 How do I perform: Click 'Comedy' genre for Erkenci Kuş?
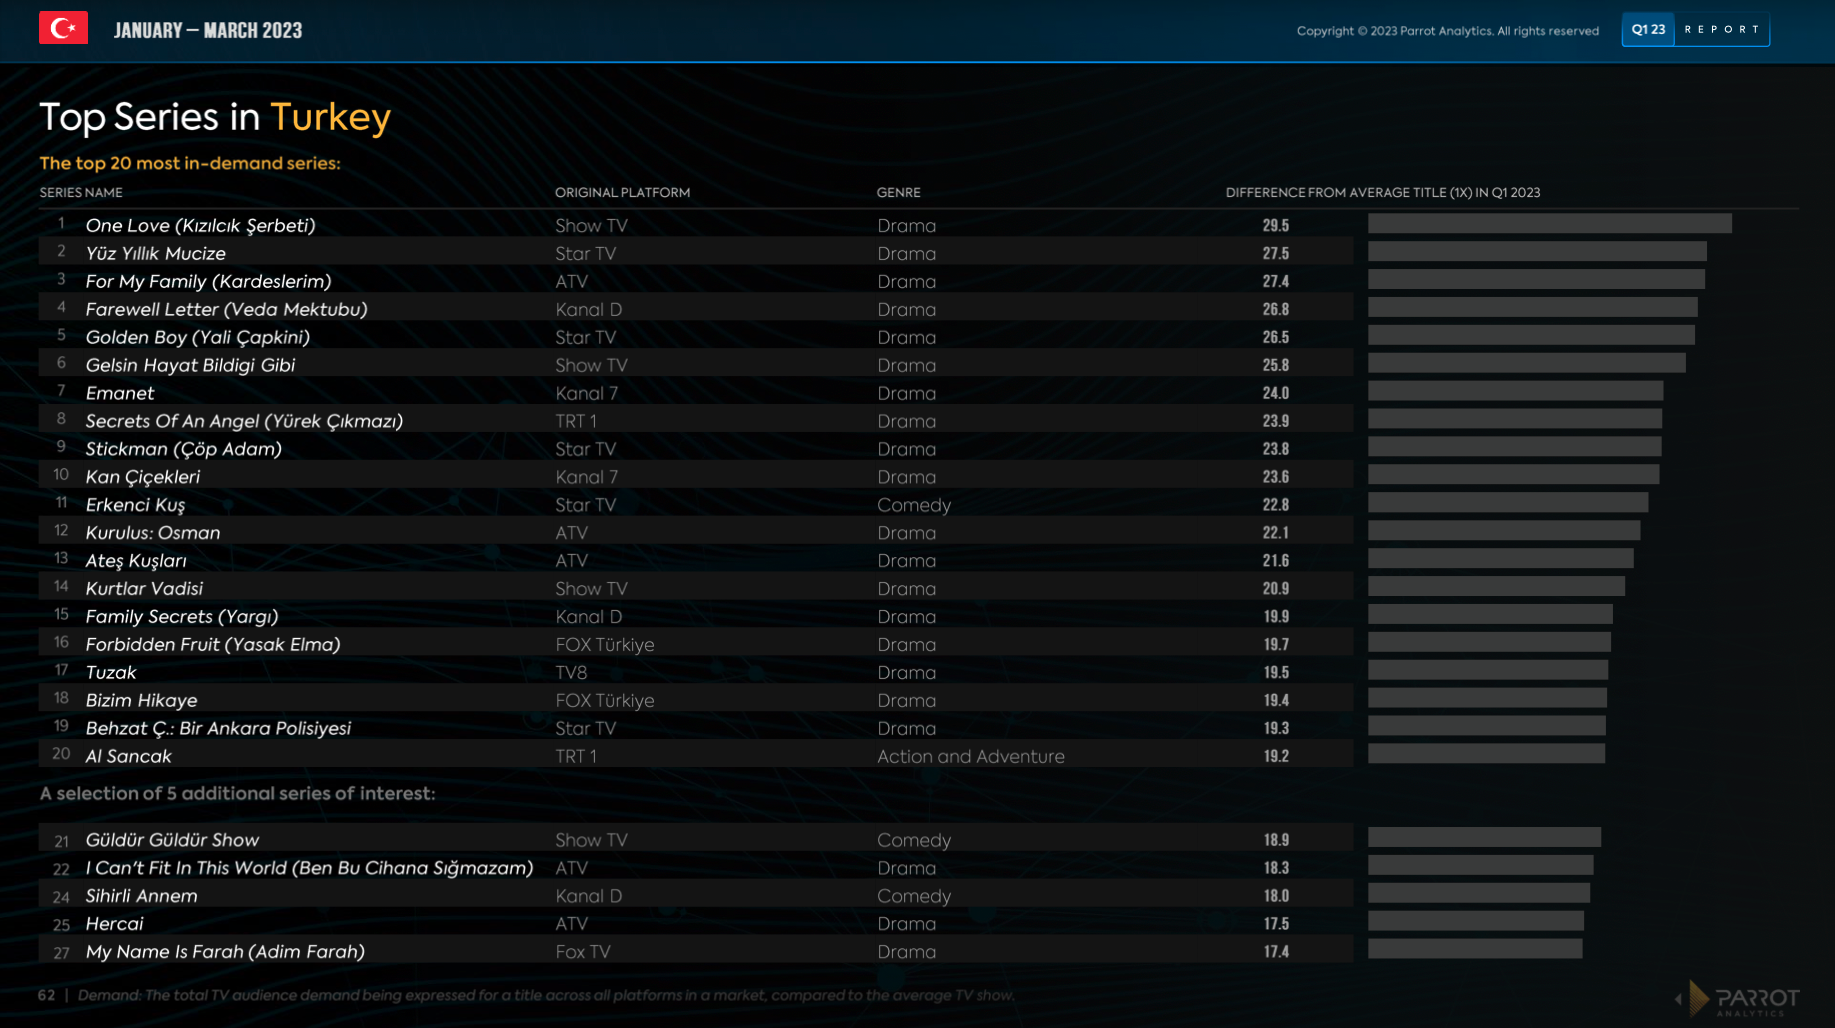pos(914,505)
